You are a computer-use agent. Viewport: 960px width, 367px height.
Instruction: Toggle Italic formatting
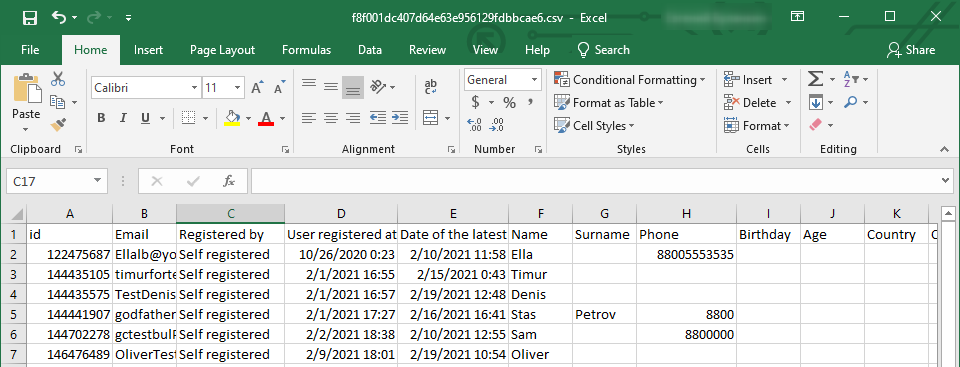(123, 118)
